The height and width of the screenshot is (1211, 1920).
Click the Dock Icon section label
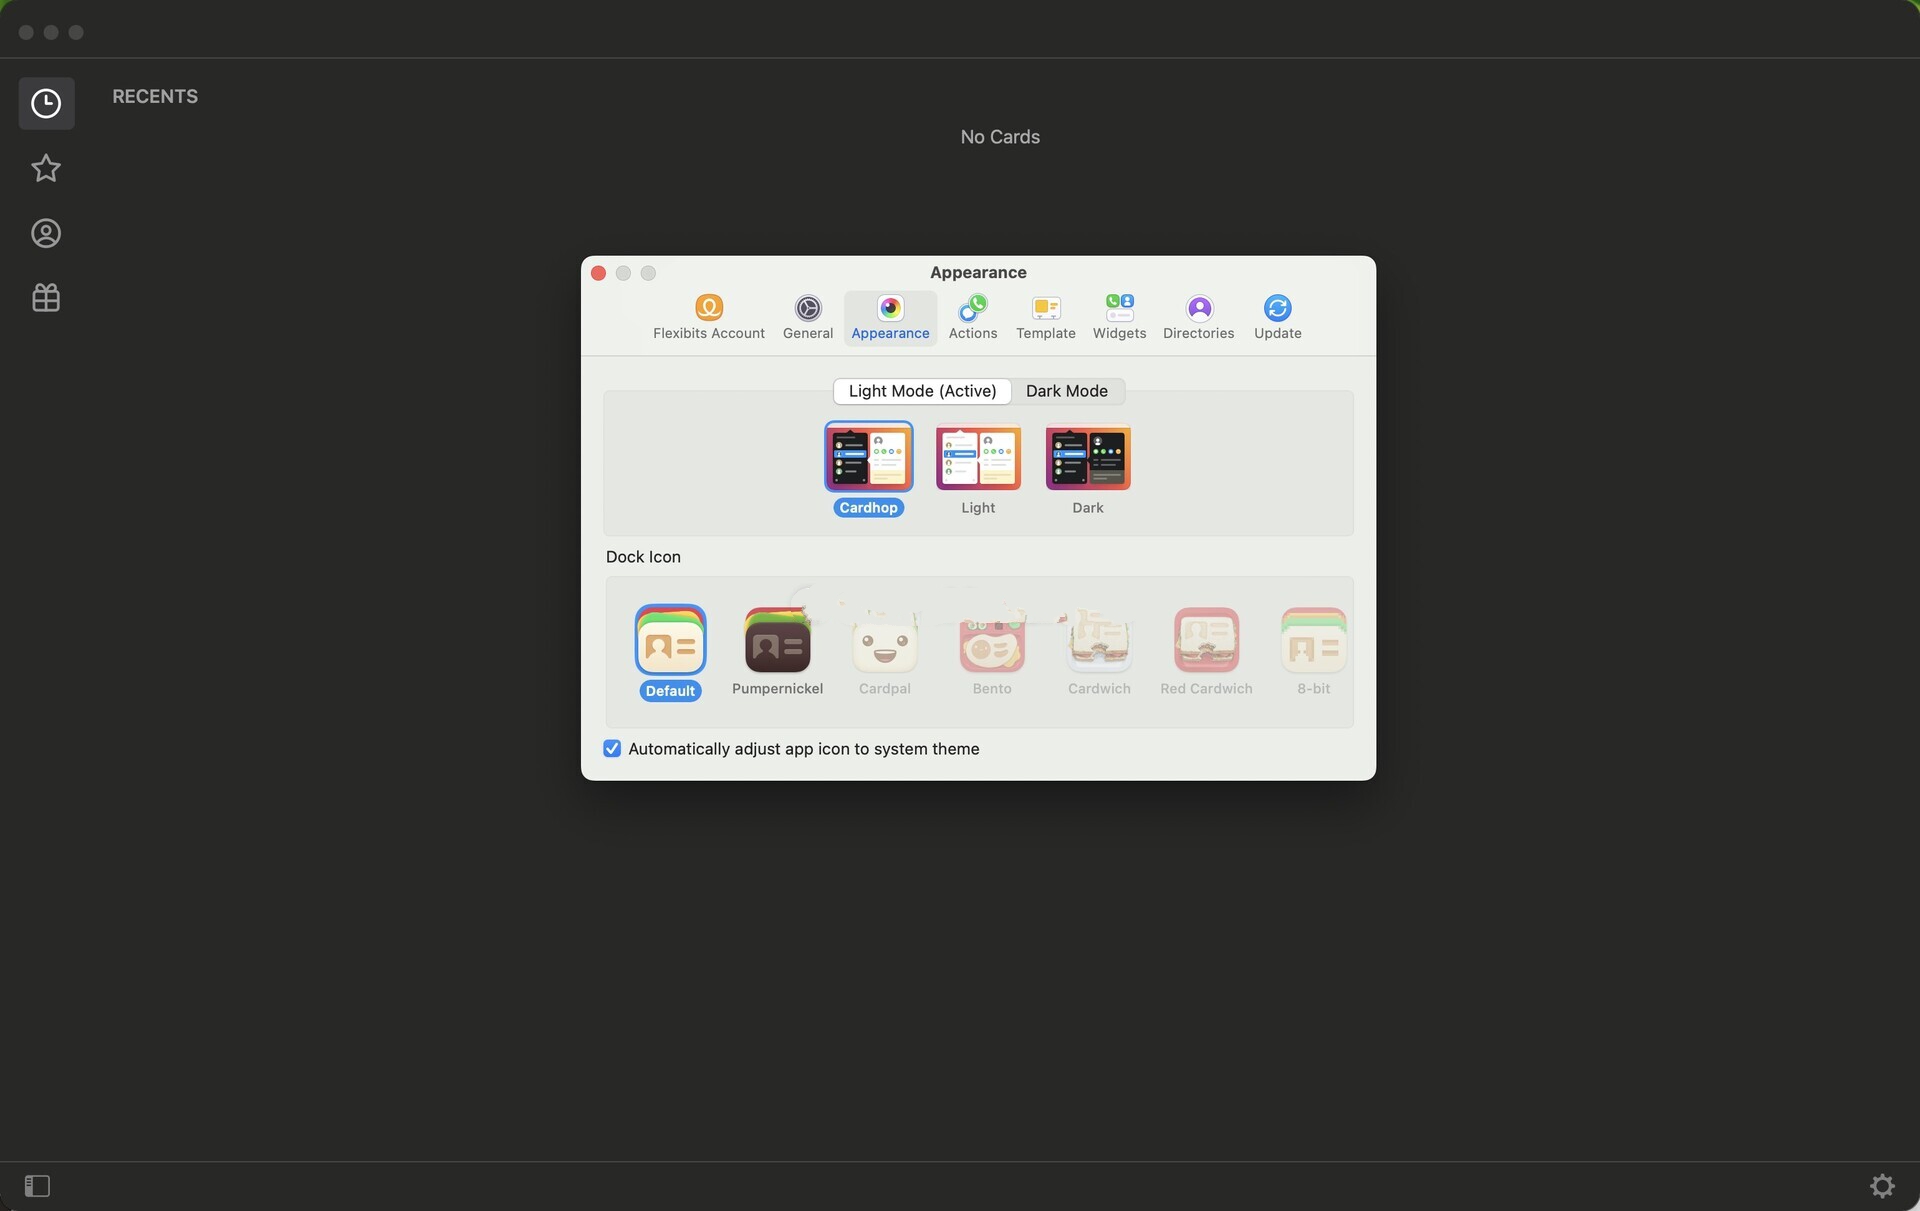click(x=643, y=557)
